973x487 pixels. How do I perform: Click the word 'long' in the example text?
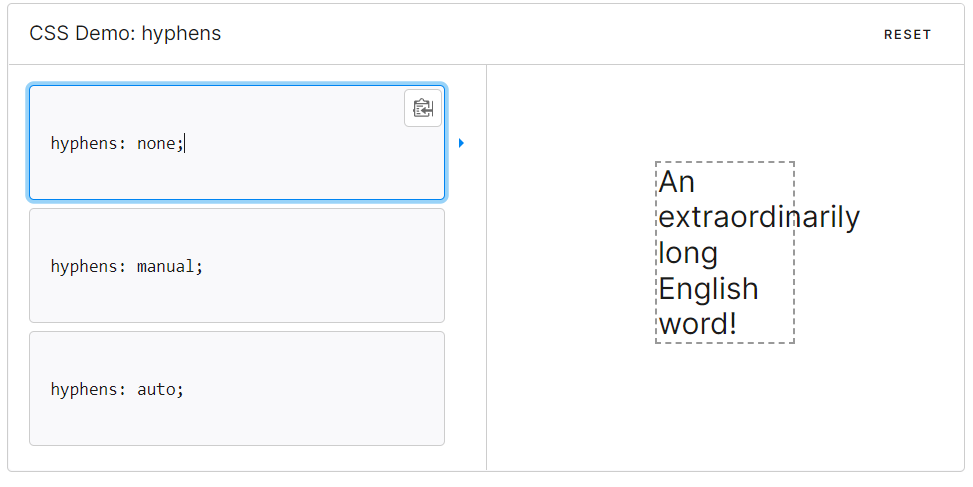[688, 253]
